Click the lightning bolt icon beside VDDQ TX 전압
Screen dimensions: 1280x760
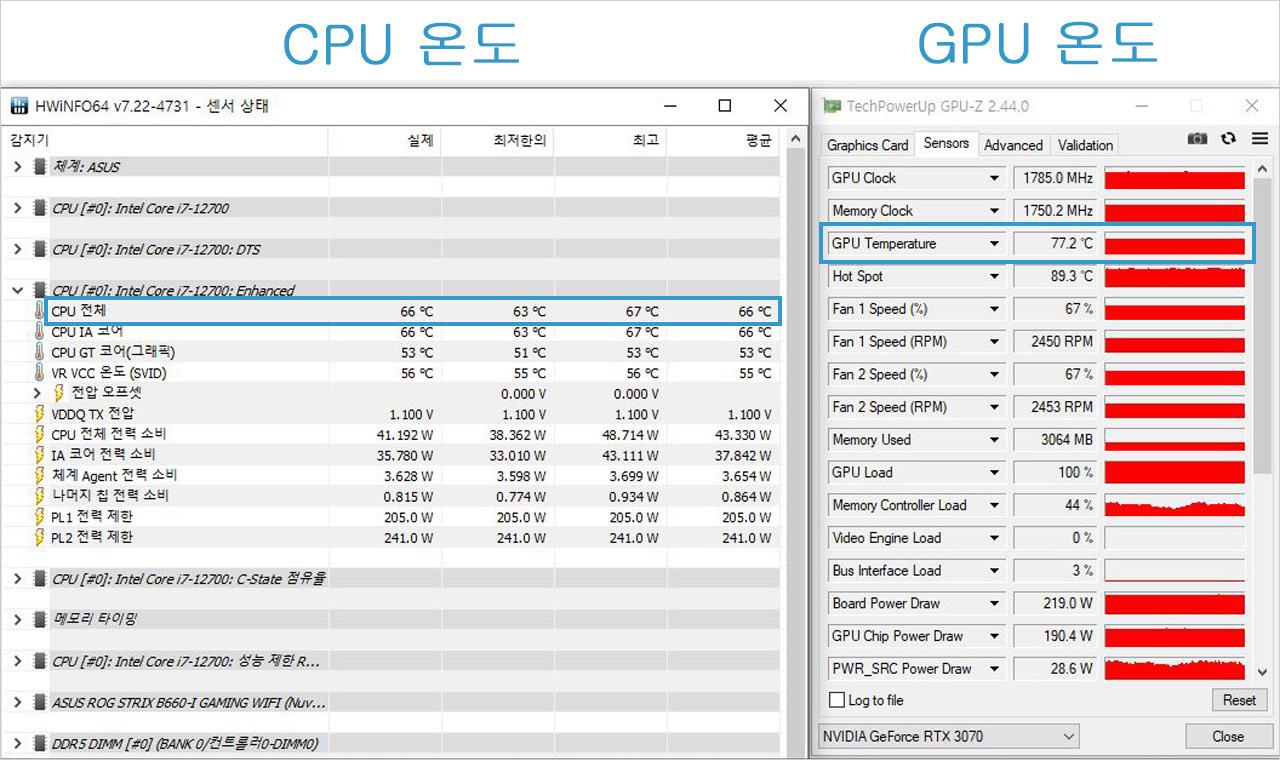pos(42,413)
